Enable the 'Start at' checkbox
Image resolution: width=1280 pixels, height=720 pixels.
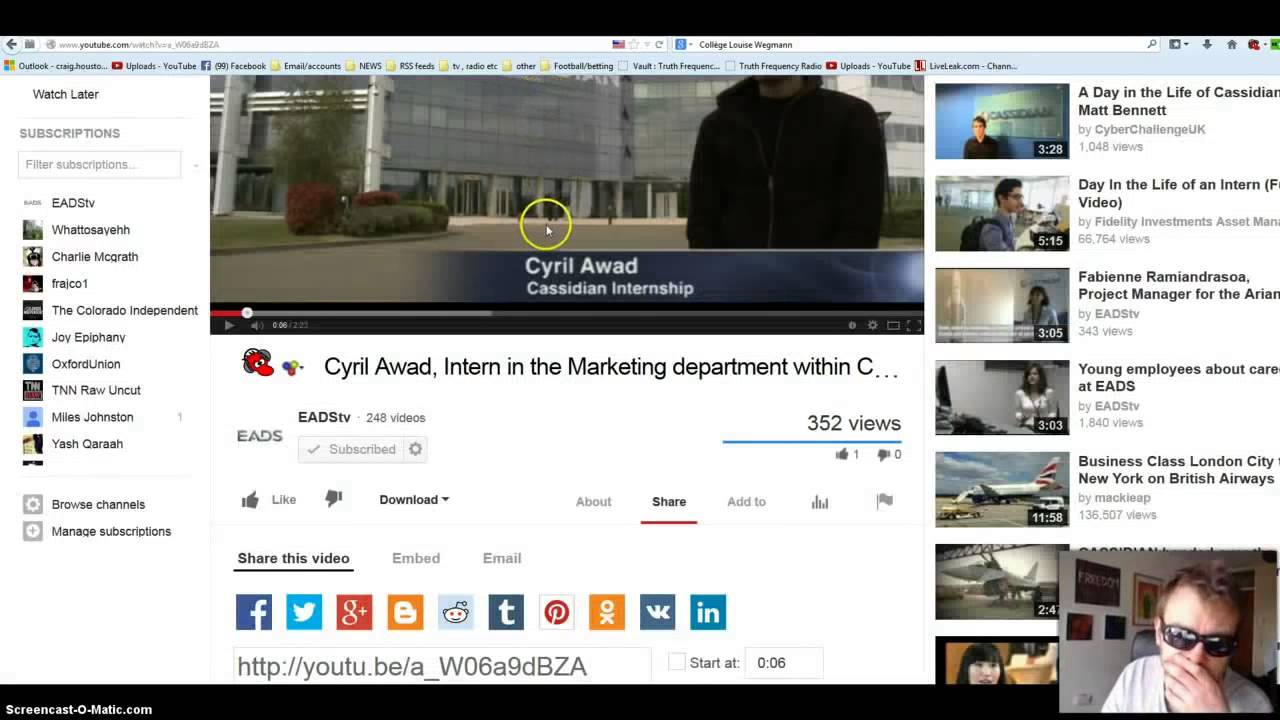click(x=677, y=662)
